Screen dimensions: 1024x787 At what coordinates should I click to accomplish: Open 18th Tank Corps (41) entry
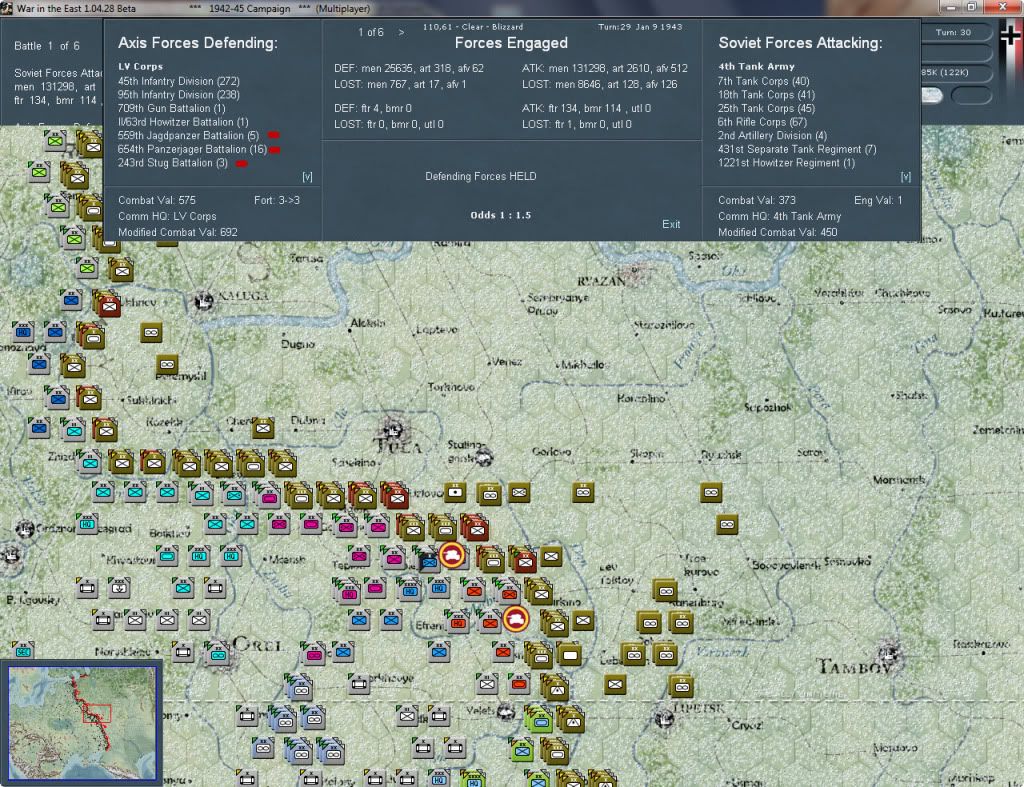[x=766, y=95]
